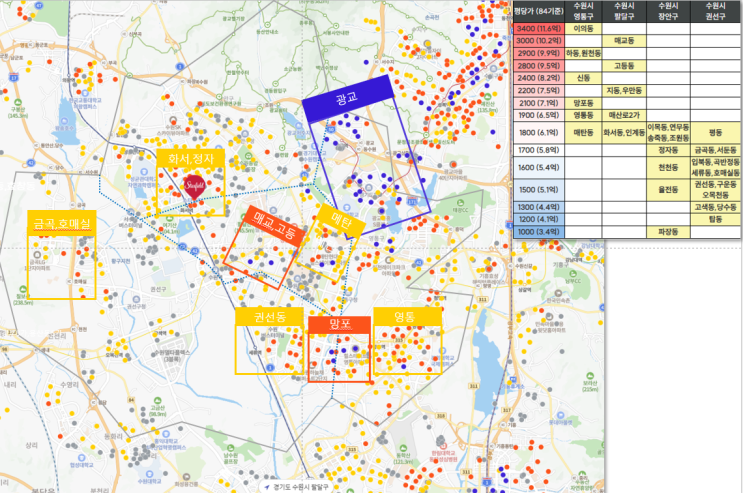
Task: Click the 성균관대학교 자연과학캠퍼스 school icon
Action: click(144, 171)
